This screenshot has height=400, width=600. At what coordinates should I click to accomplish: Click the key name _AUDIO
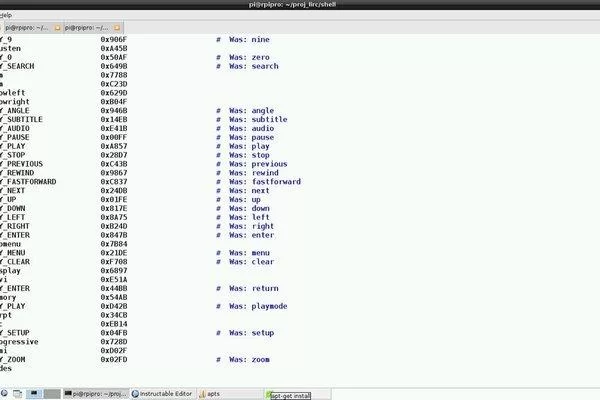(16, 128)
